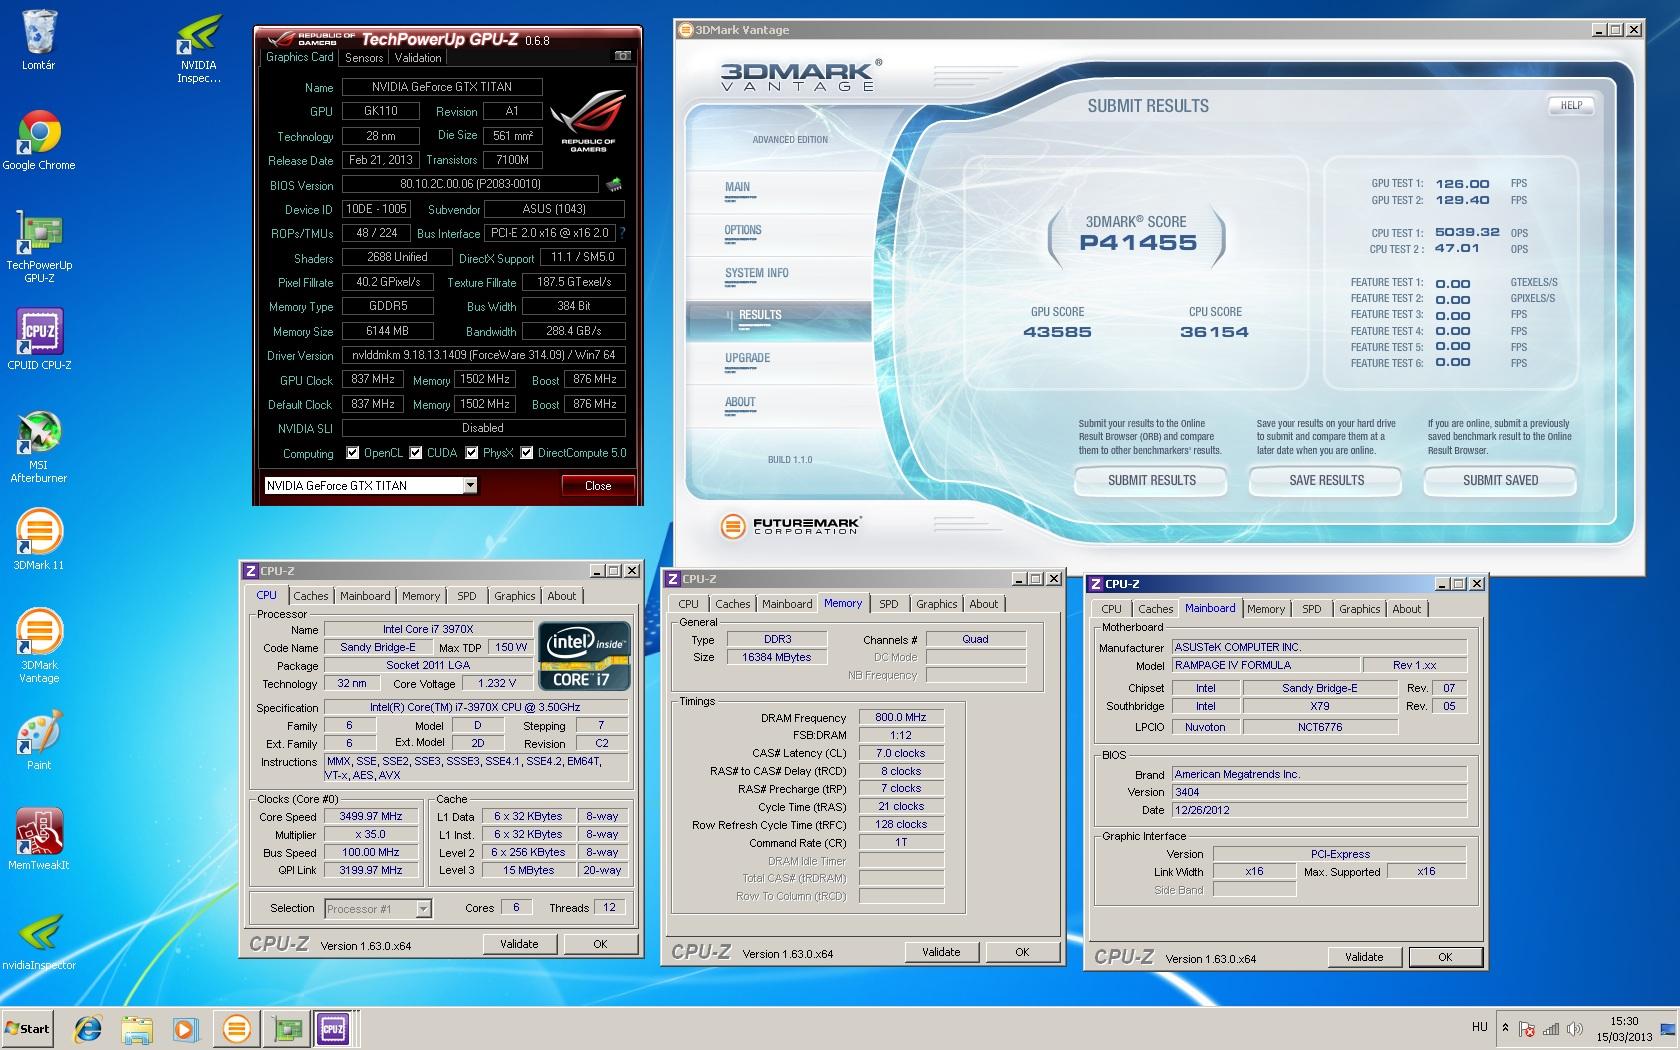Click the Start button
Viewport: 1680px width, 1050px height.
click(x=28, y=1028)
